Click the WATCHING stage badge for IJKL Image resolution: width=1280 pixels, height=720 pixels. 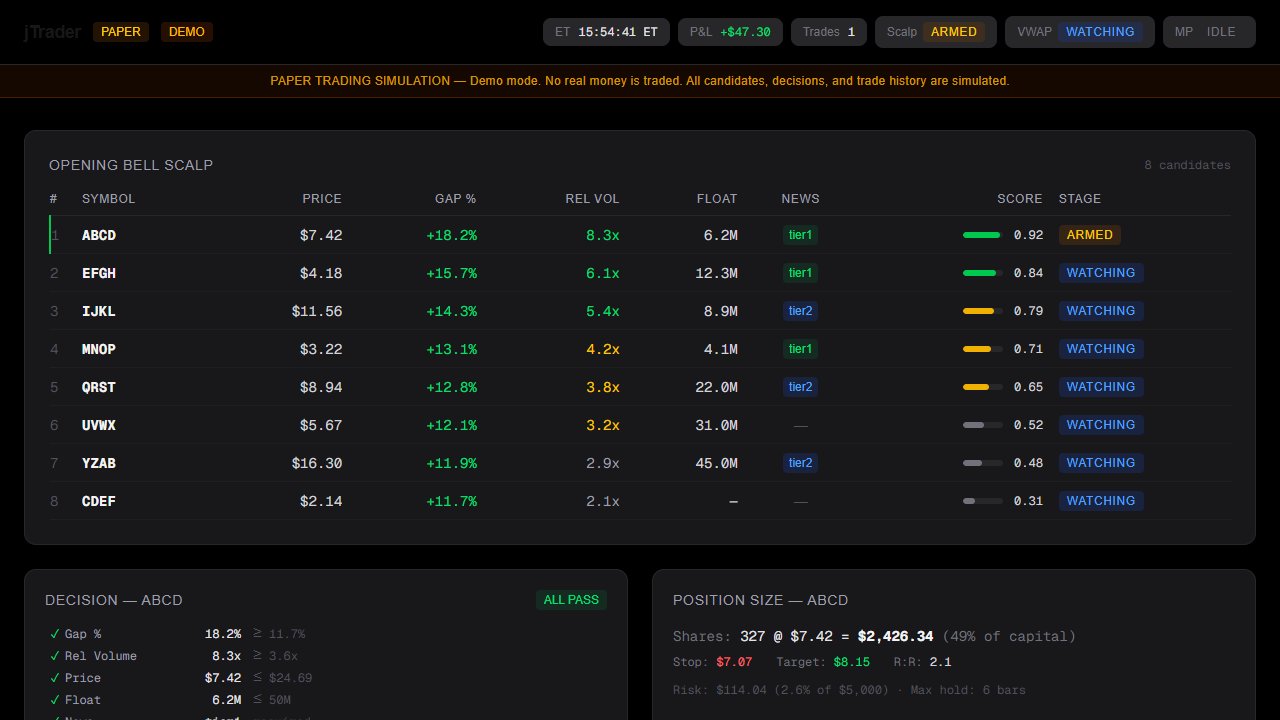pos(1101,311)
